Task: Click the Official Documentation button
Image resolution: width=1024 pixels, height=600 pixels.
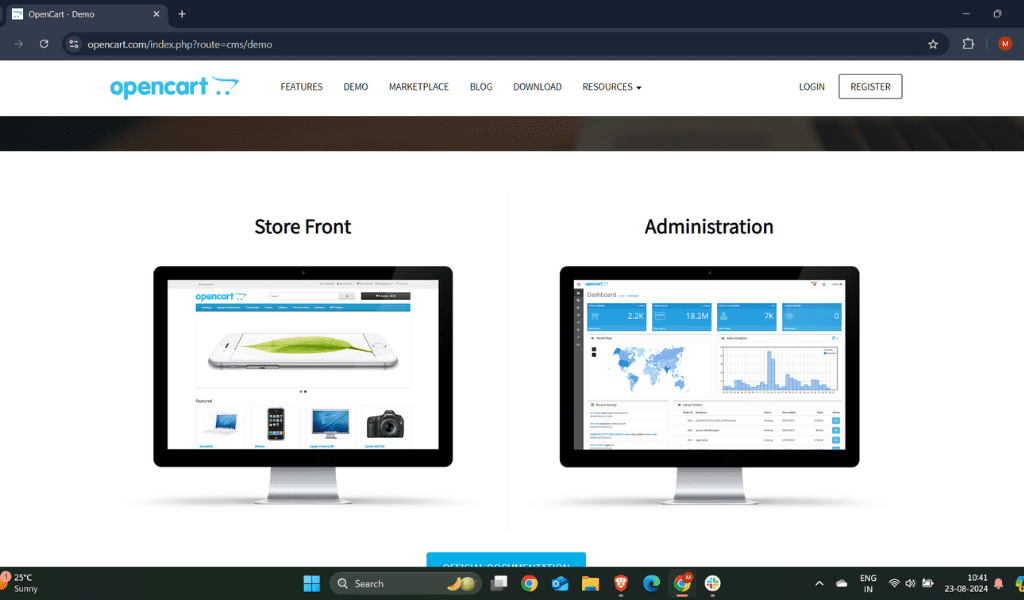Action: [506, 560]
